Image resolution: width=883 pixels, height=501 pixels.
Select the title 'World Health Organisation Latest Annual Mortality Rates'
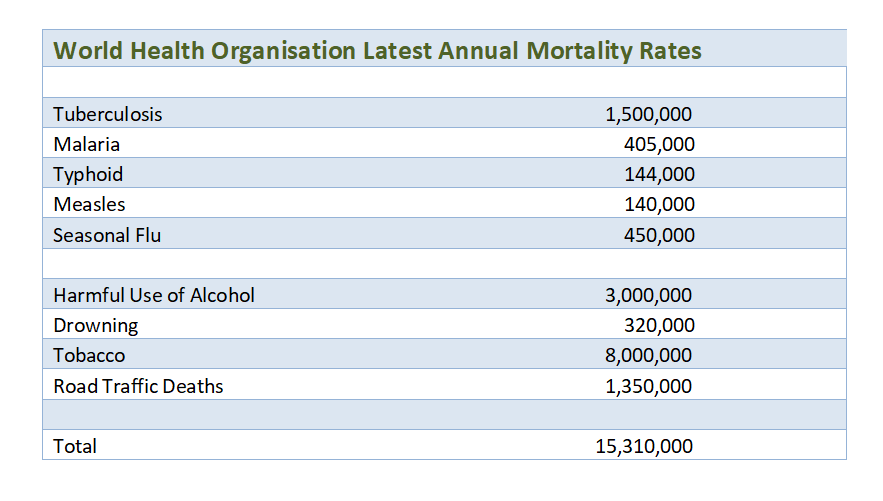[x=377, y=51]
